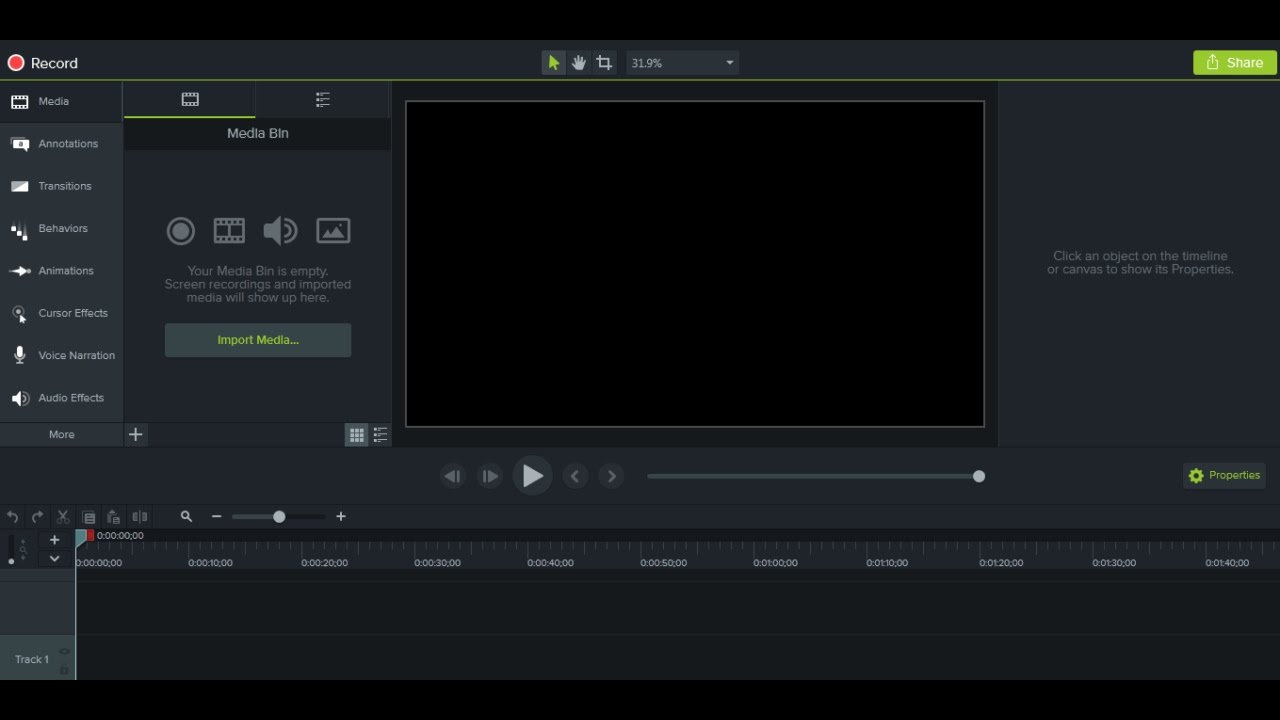Click the previous frame step-back button
The image size is (1280, 720).
click(x=452, y=476)
